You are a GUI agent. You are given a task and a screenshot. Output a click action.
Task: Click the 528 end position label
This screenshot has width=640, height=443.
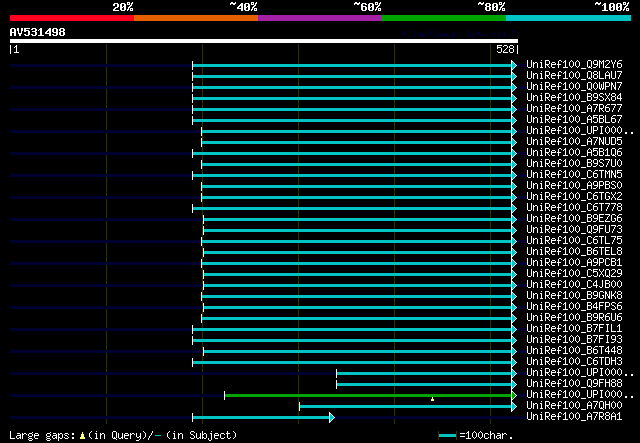point(505,49)
